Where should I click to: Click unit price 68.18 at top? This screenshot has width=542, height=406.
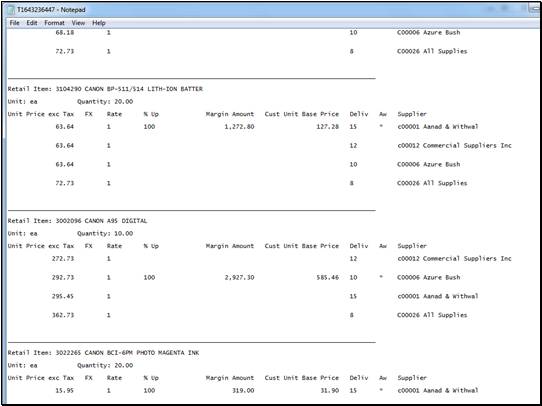[x=65, y=32]
